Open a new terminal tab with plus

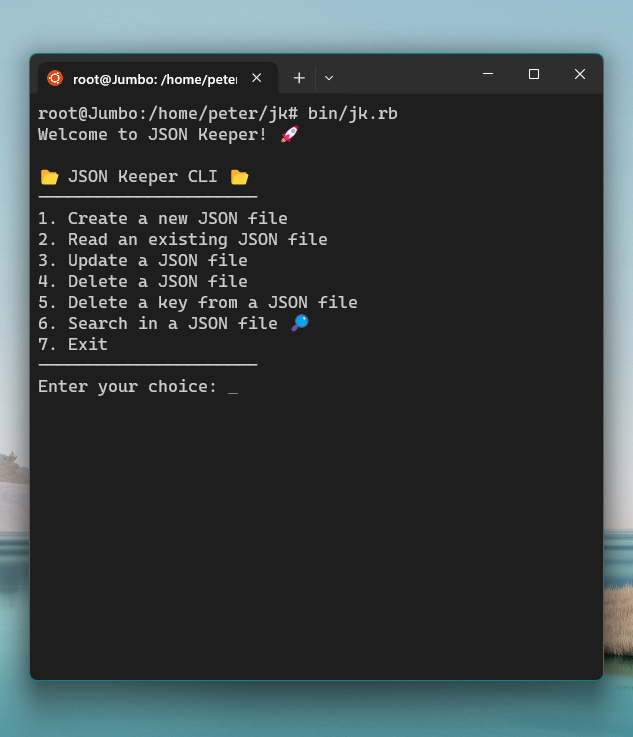[298, 77]
